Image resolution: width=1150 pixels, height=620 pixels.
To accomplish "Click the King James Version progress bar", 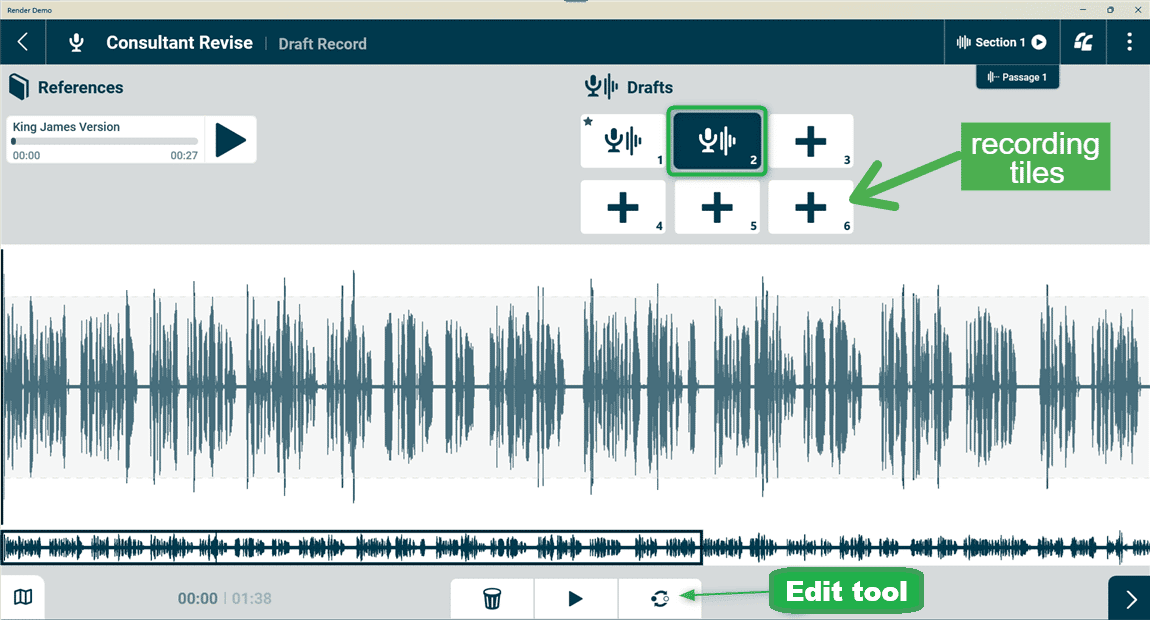I will [105, 141].
